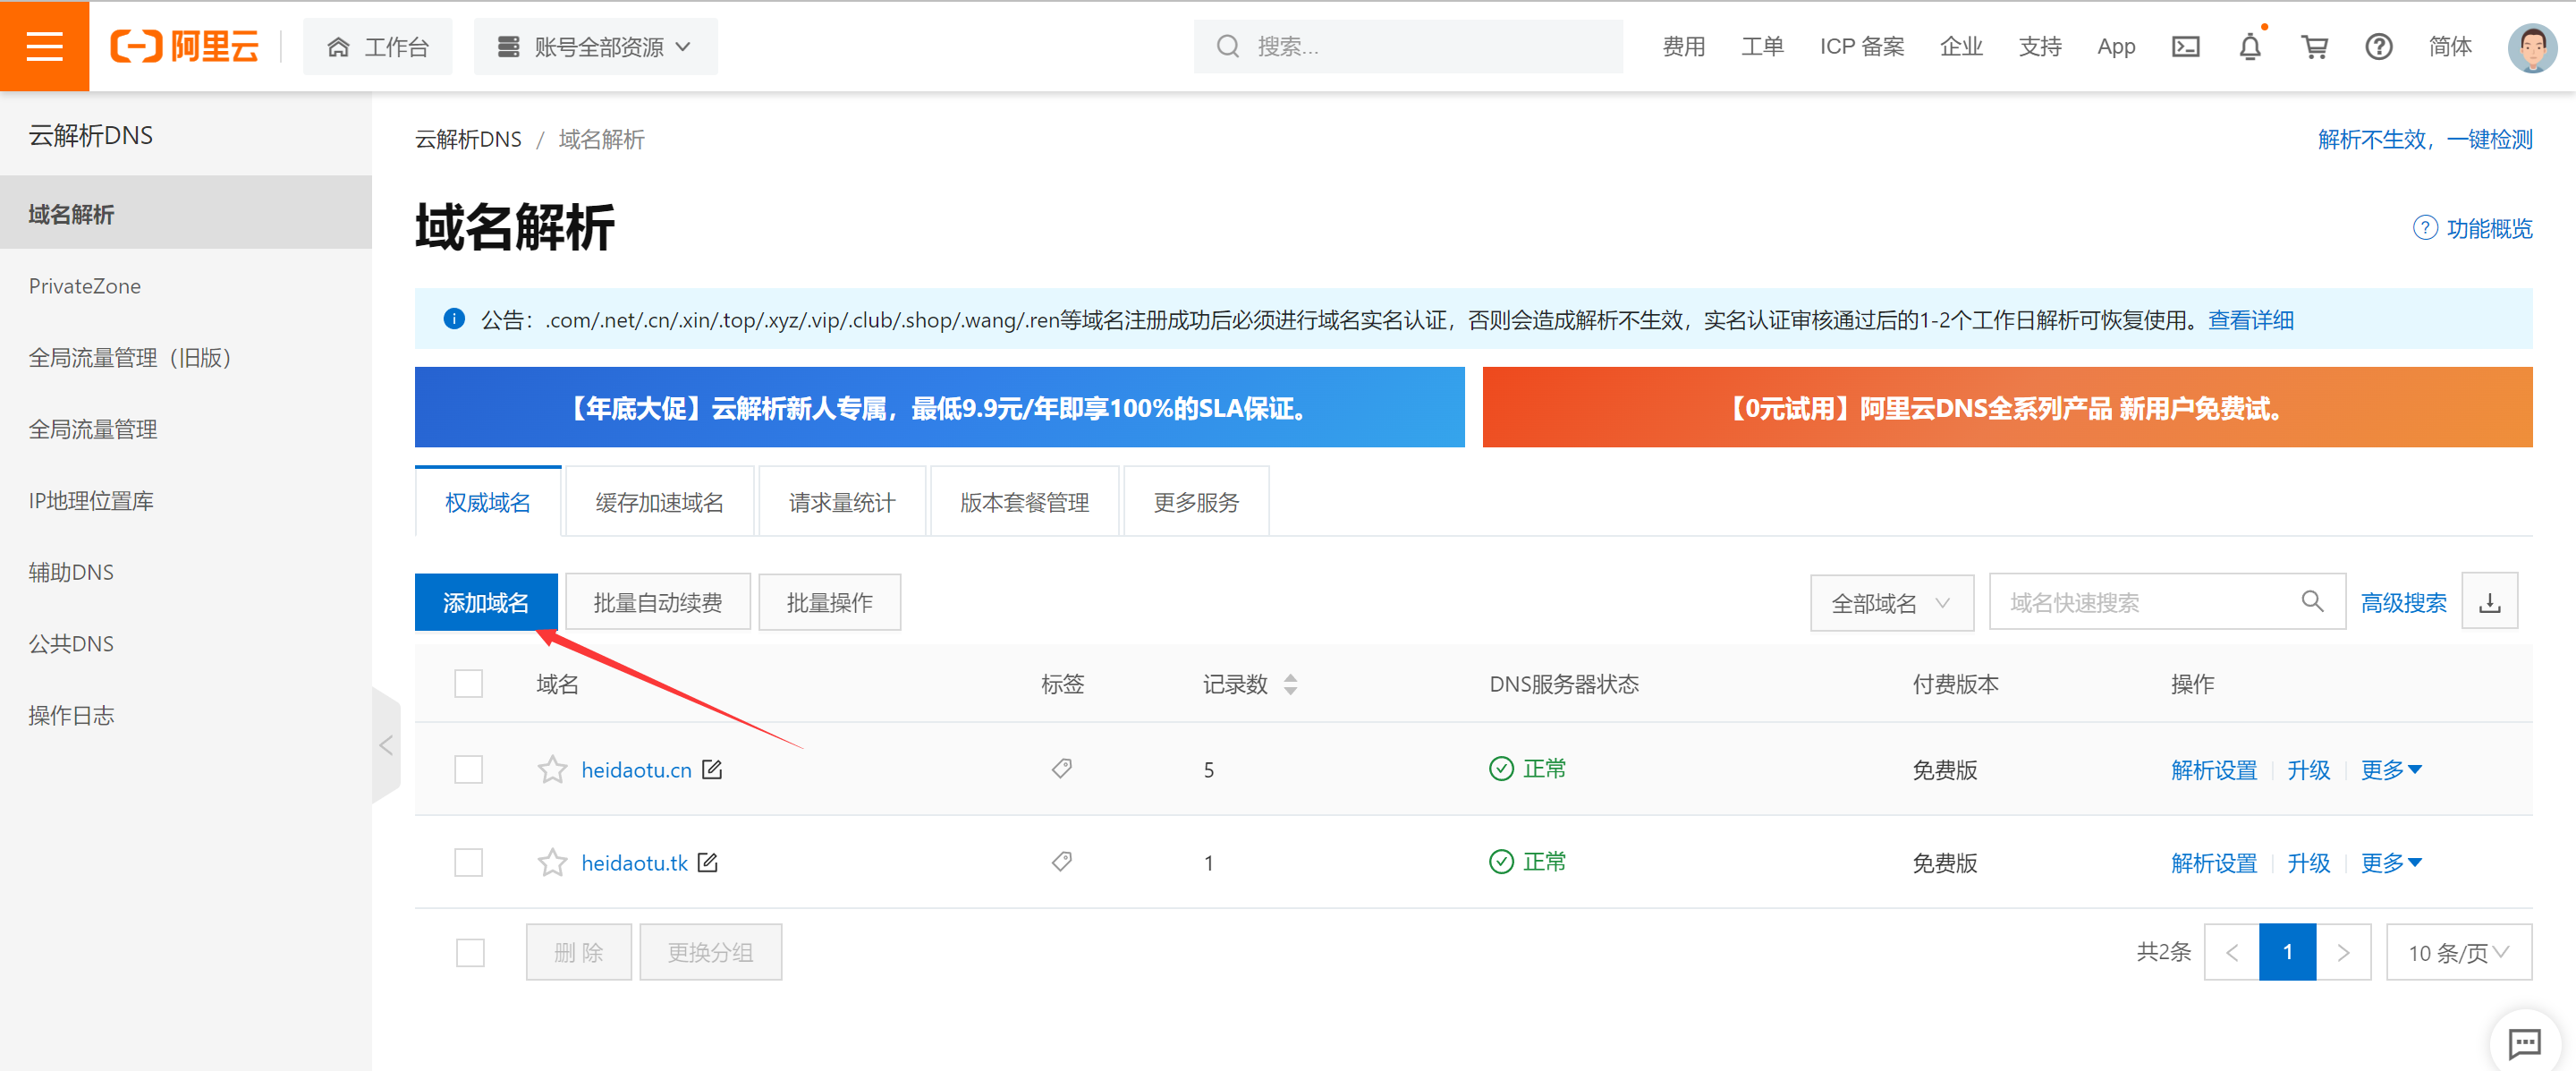This screenshot has width=2576, height=1071.
Task: Check the heidaotu.tk row checkbox
Action: (x=468, y=862)
